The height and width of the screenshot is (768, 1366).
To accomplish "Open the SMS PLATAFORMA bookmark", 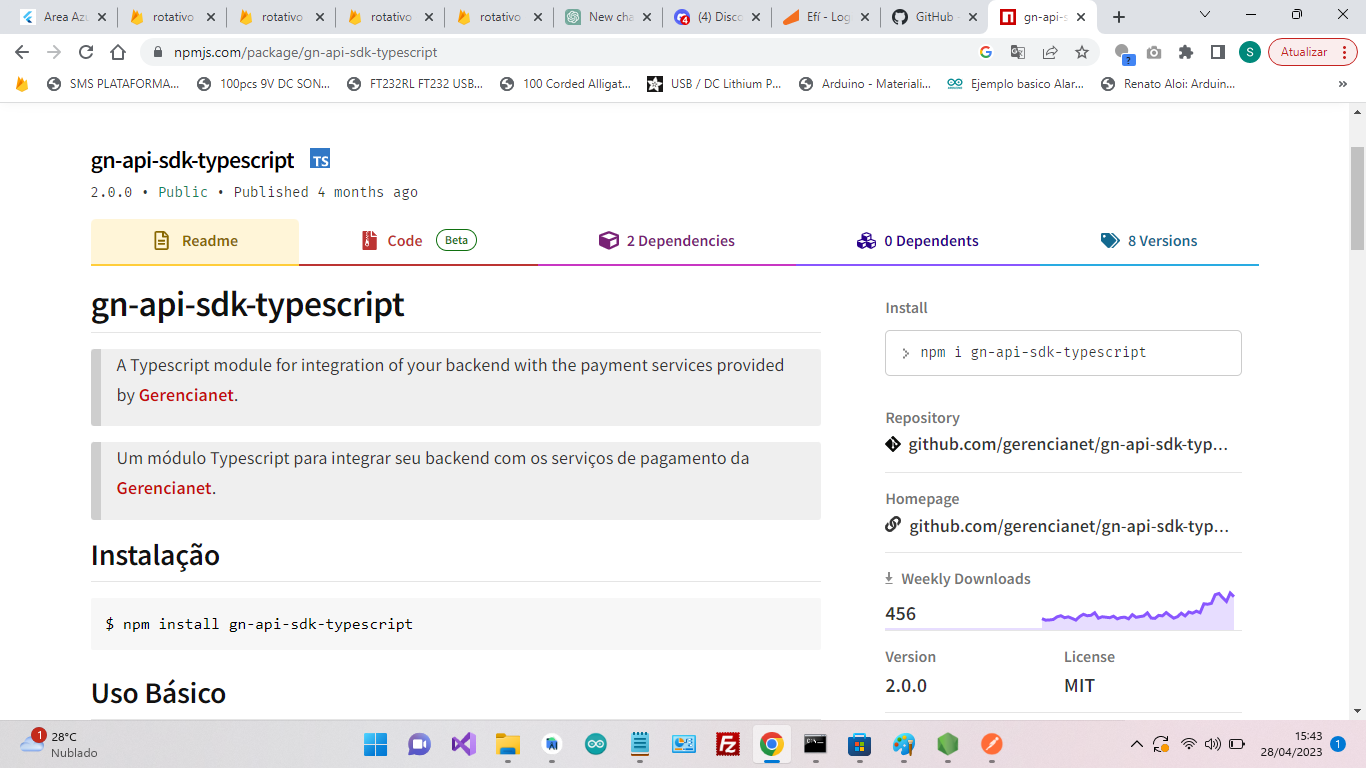I will click(x=113, y=84).
